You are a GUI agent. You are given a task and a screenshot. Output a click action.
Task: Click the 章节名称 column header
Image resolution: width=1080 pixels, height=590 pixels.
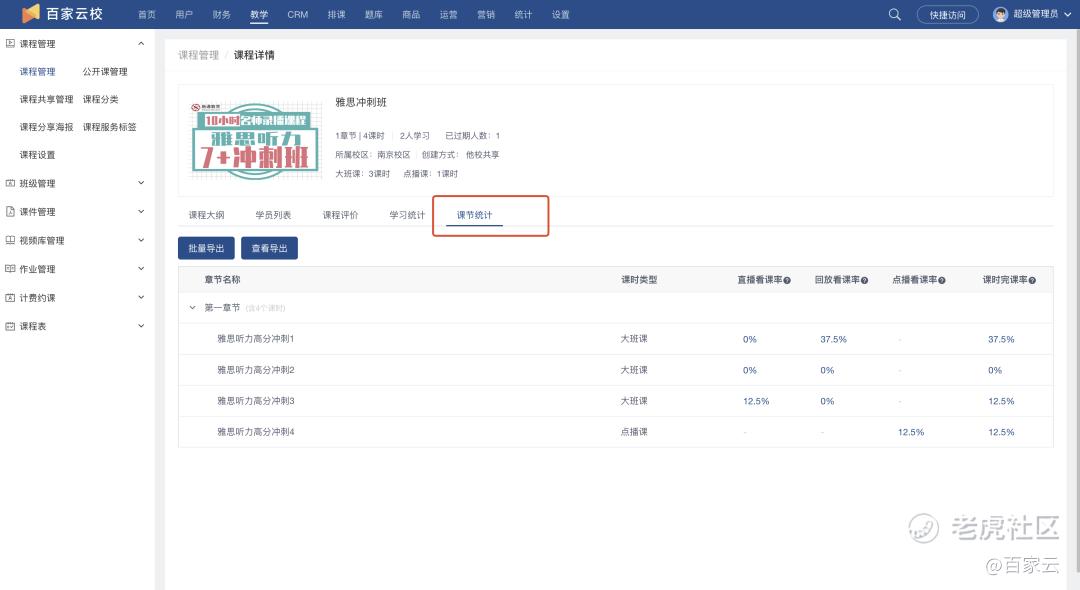click(x=222, y=280)
